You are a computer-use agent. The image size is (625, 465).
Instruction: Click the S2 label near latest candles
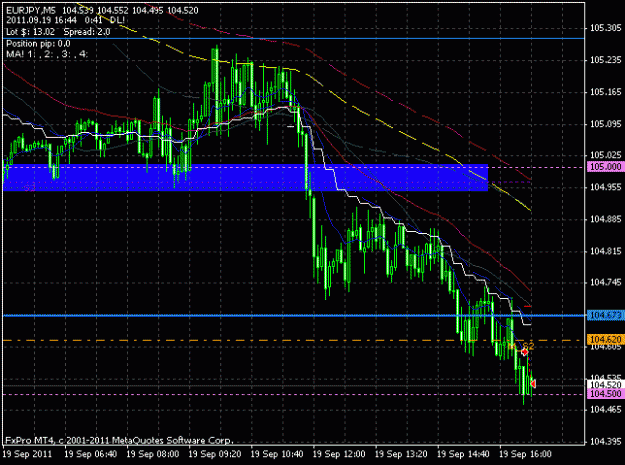(528, 345)
